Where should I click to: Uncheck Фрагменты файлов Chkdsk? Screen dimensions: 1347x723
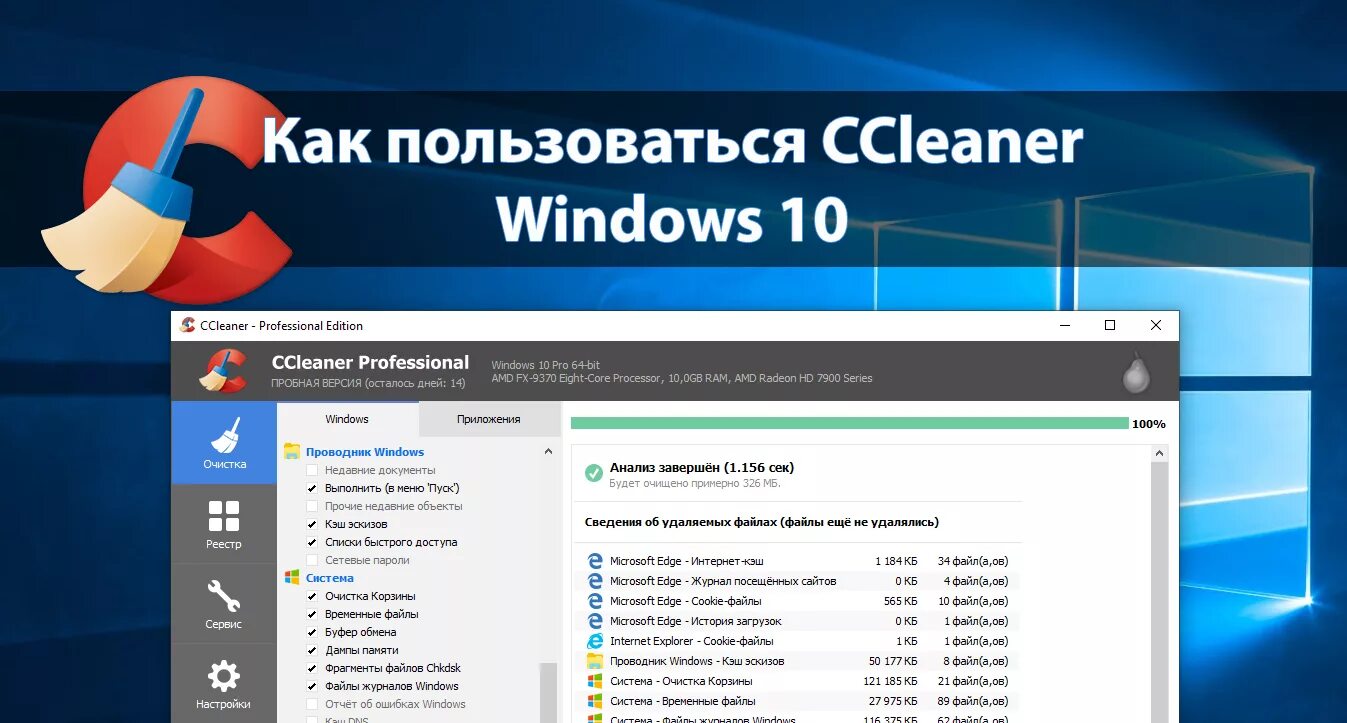312,668
